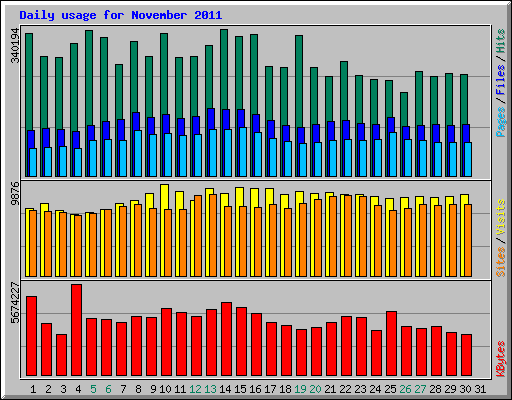Click the tallest red KBytes bar, day 4
The height and width of the screenshot is (400, 512).
pyautogui.click(x=76, y=330)
